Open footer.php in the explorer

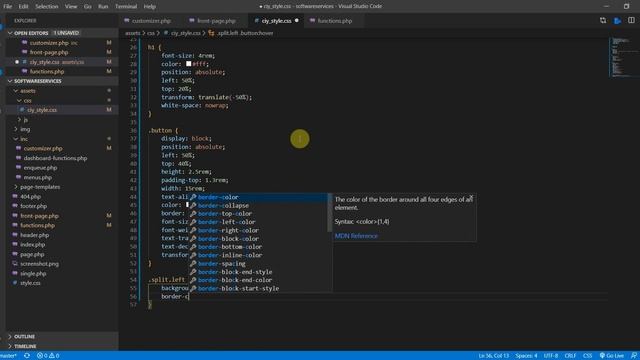tap(33, 207)
